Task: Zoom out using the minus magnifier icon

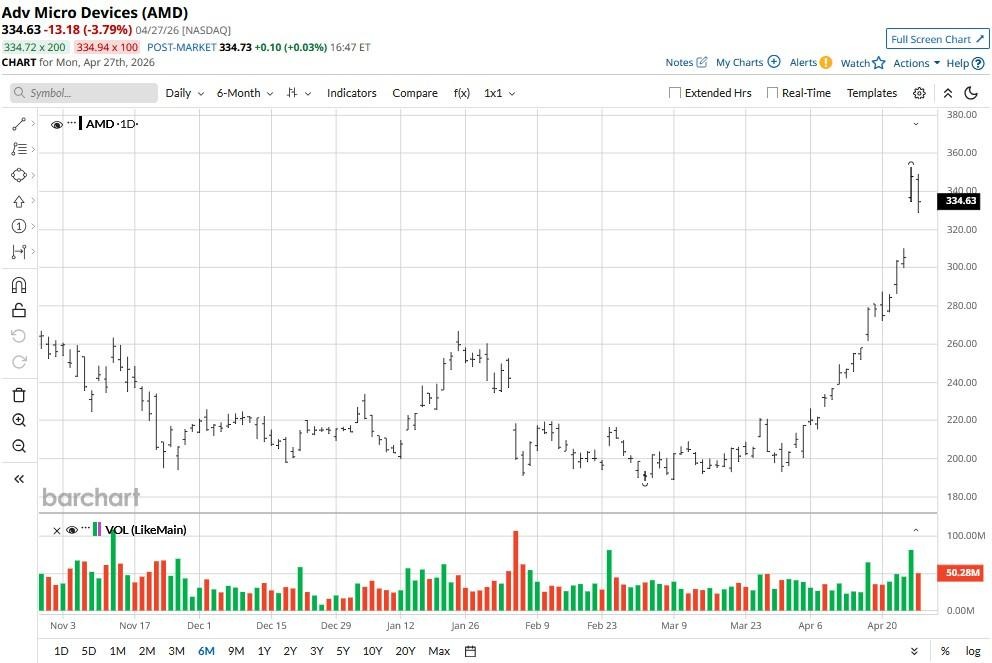Action: [x=18, y=447]
